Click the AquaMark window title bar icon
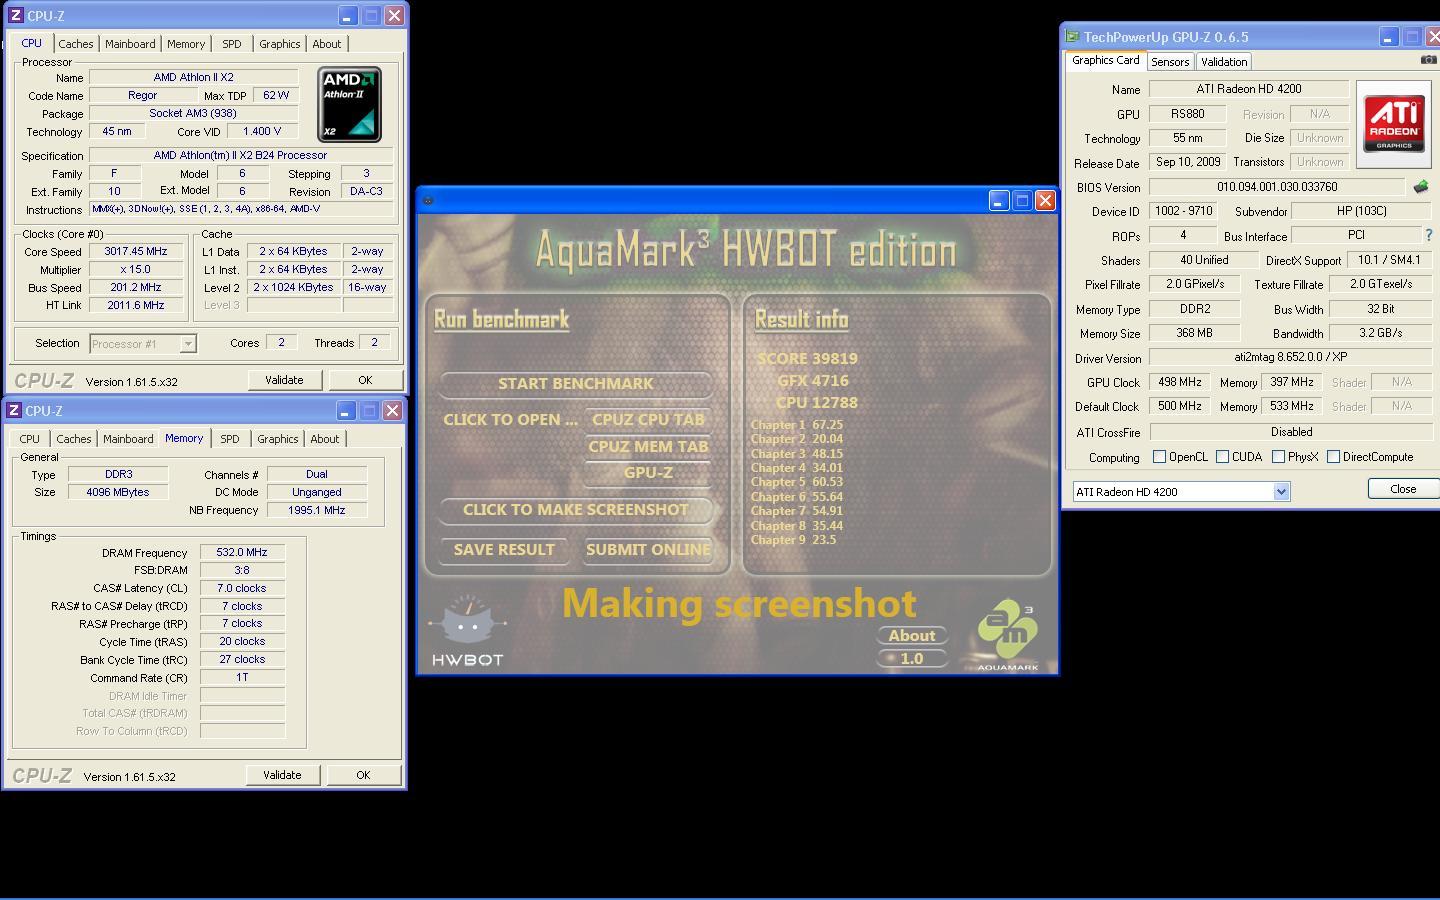The width and height of the screenshot is (1440, 900). click(428, 200)
